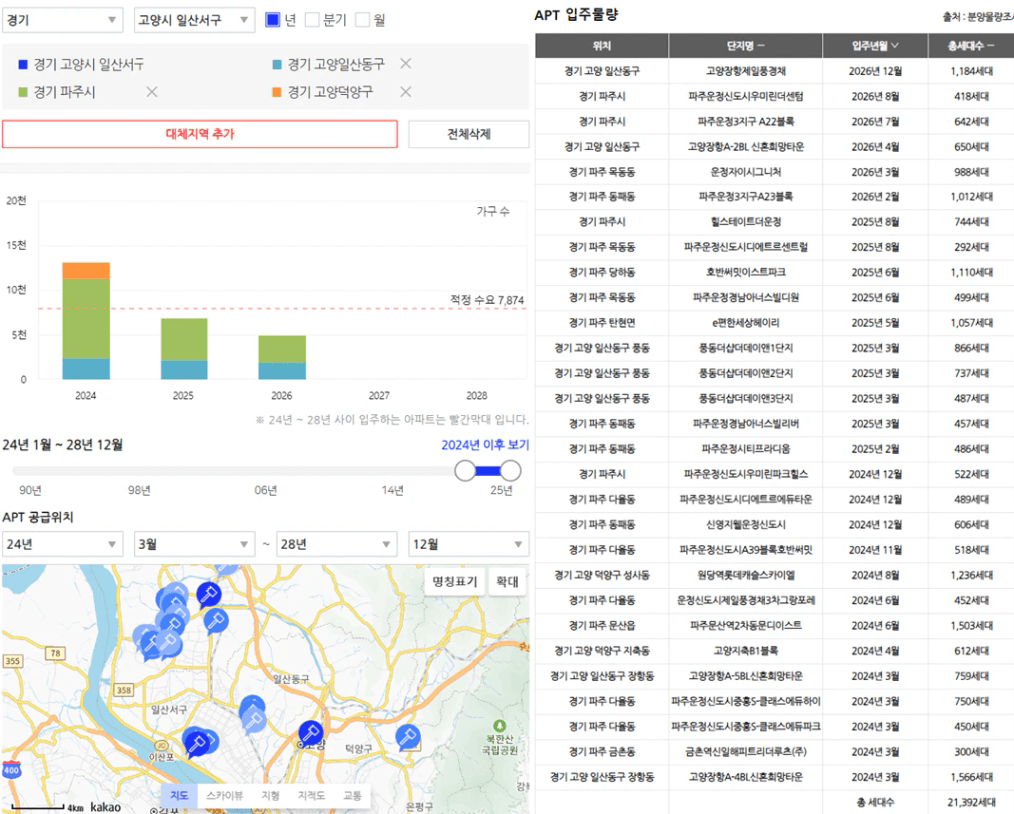Click 확대 map button

pyautogui.click(x=507, y=581)
